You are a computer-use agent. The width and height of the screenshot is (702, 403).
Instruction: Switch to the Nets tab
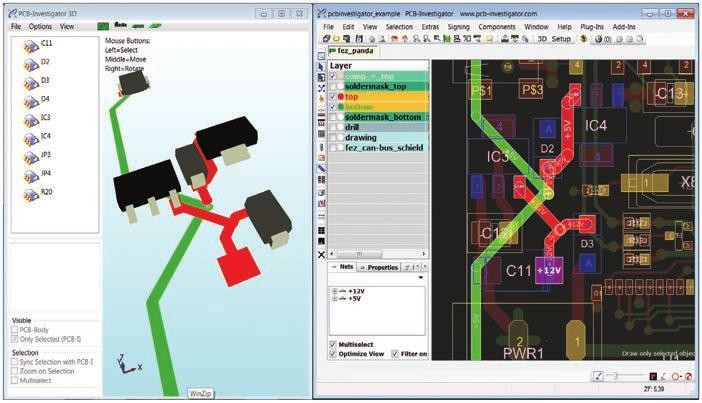coord(343,267)
